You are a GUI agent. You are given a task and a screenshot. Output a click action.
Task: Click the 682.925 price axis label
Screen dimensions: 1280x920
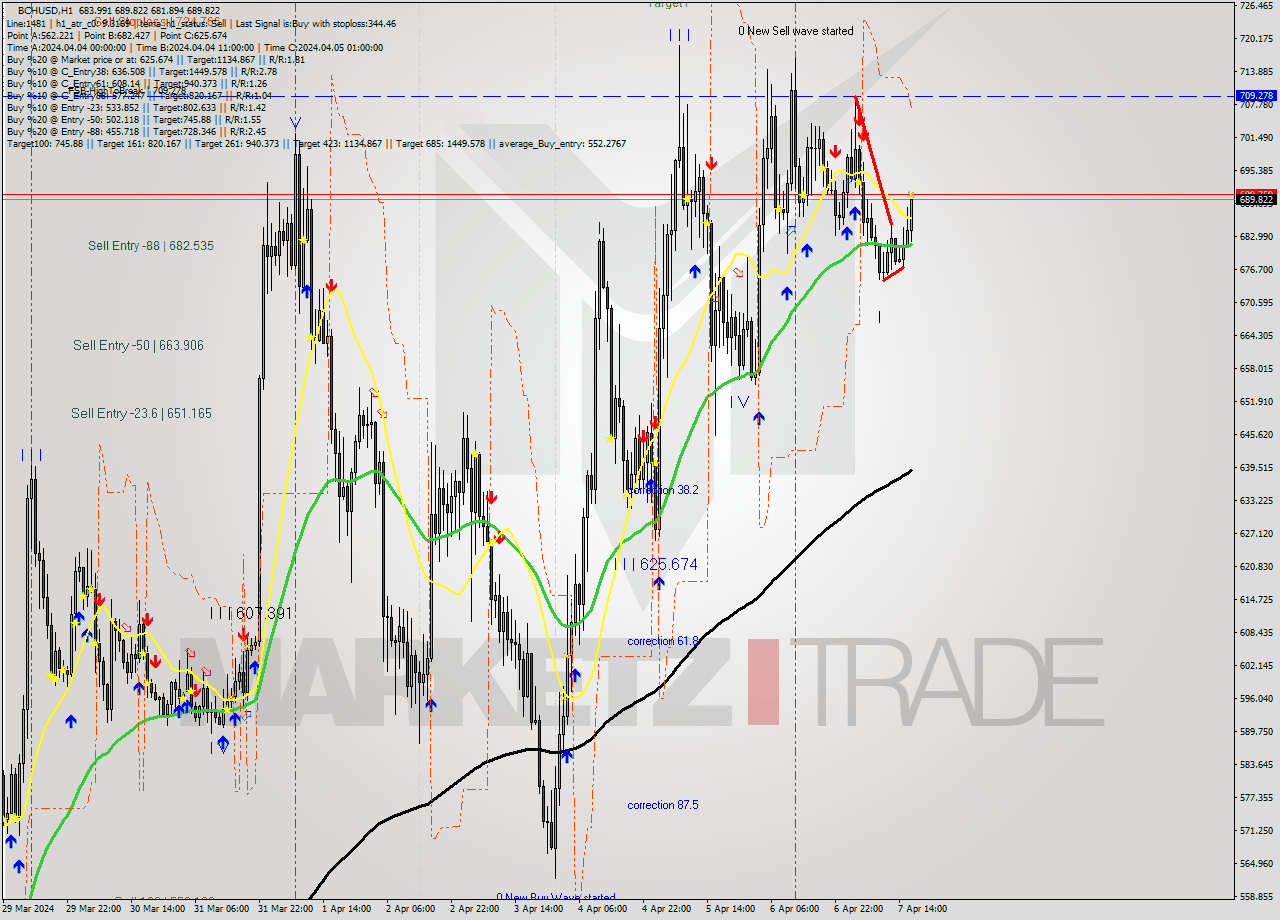1256,237
